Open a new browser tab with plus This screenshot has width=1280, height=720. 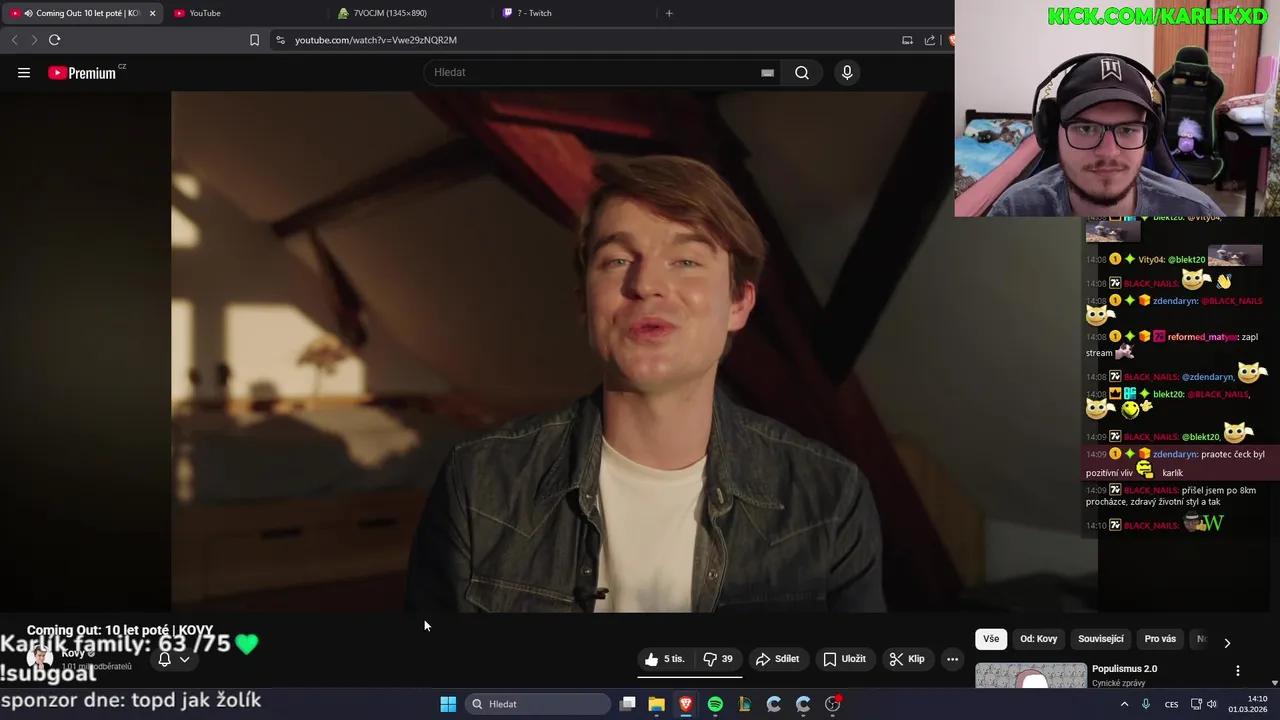(x=669, y=13)
